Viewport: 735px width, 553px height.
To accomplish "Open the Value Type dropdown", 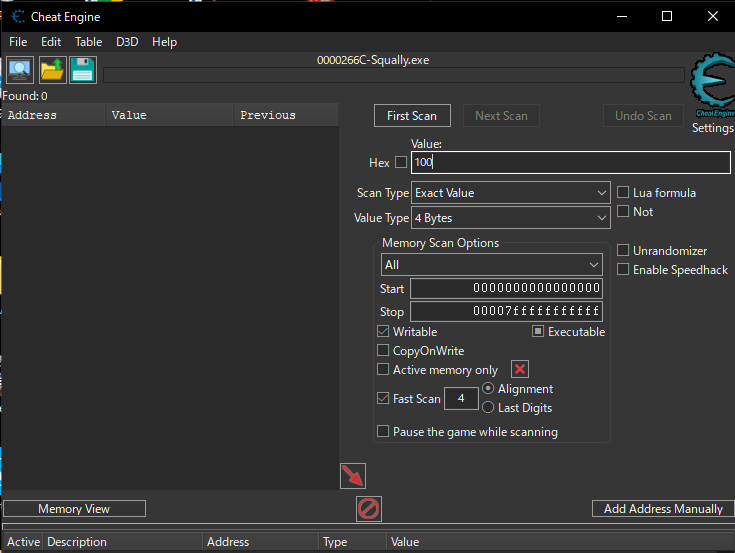I will [x=510, y=218].
